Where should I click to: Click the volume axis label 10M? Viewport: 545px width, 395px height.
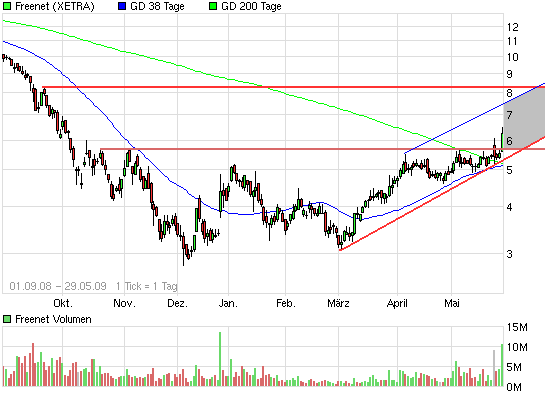[x=517, y=347]
